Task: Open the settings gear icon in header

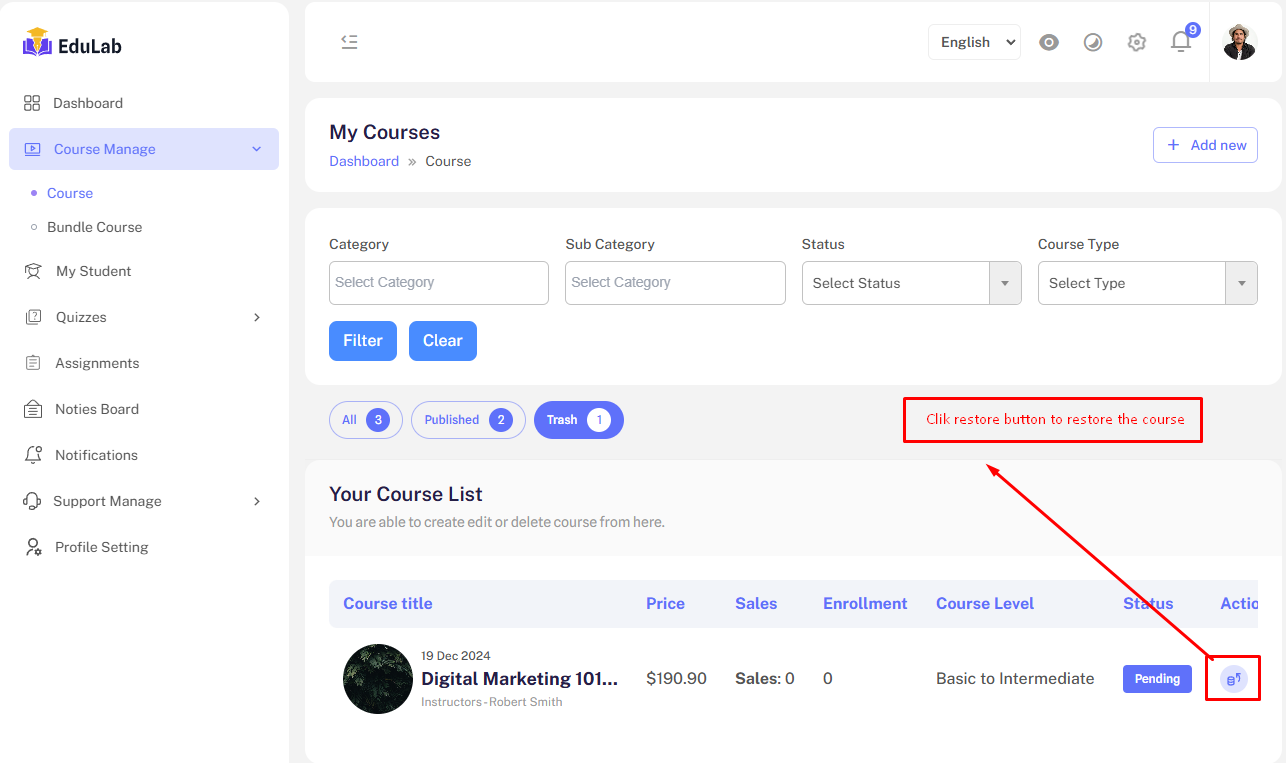Action: click(x=1137, y=42)
